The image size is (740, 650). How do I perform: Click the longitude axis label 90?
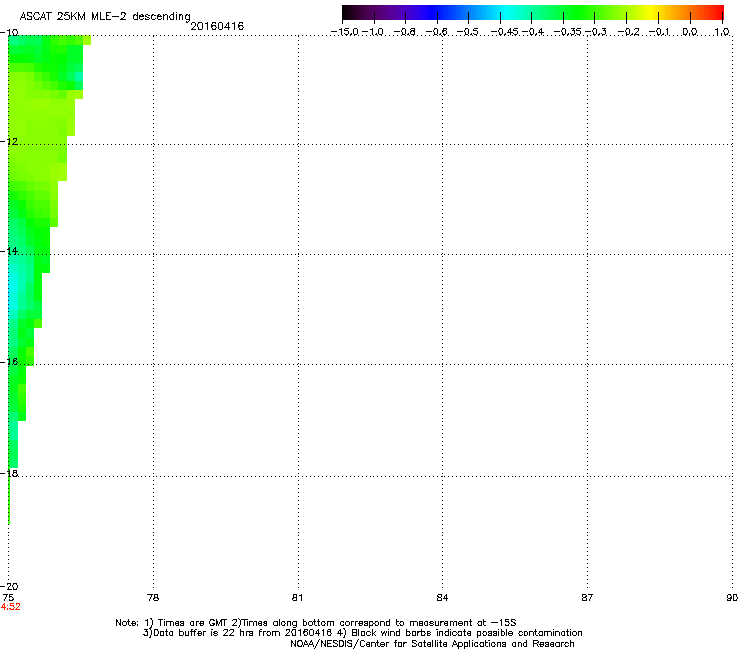[732, 598]
